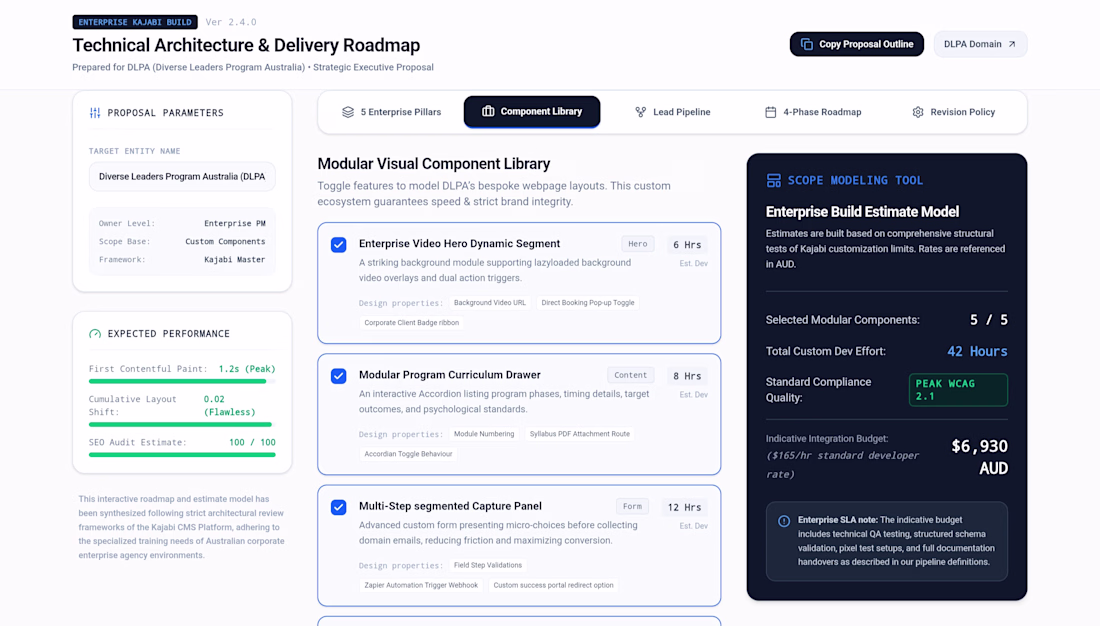Click the Cumulative Layout Shift progress bar
Image resolution: width=1100 pixels, height=626 pixels.
point(182,425)
